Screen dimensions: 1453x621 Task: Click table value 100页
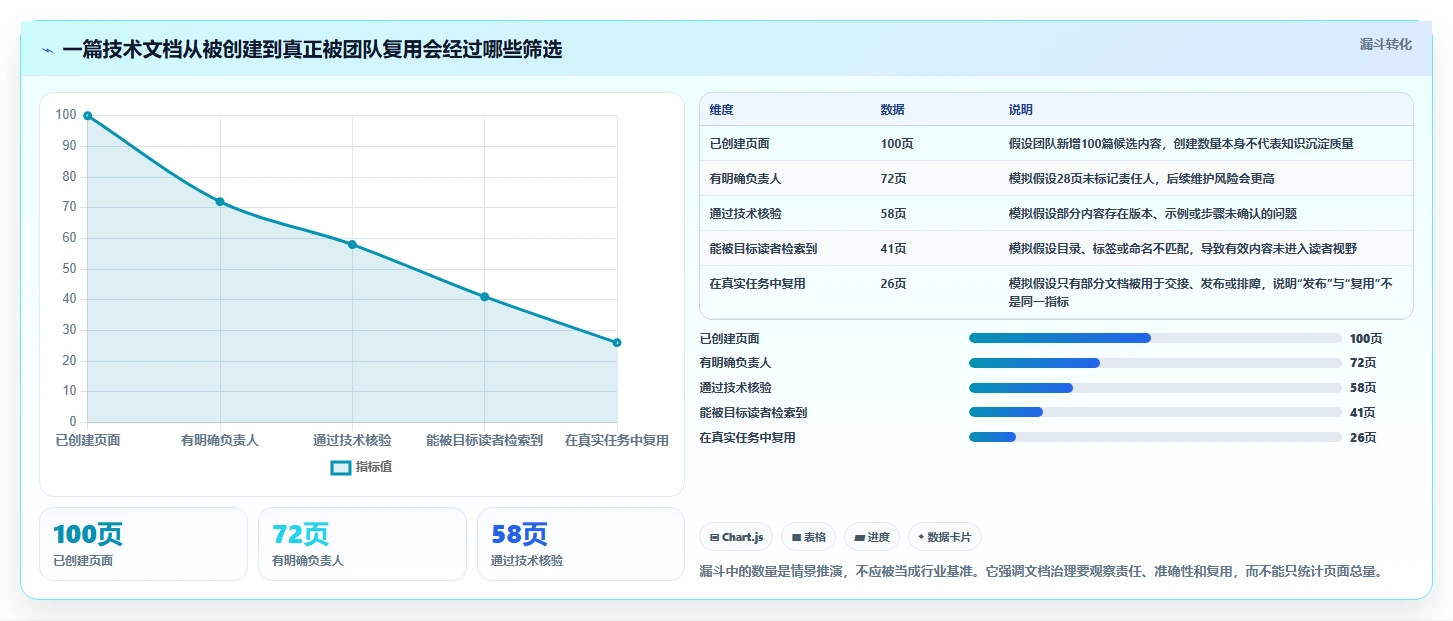[896, 144]
